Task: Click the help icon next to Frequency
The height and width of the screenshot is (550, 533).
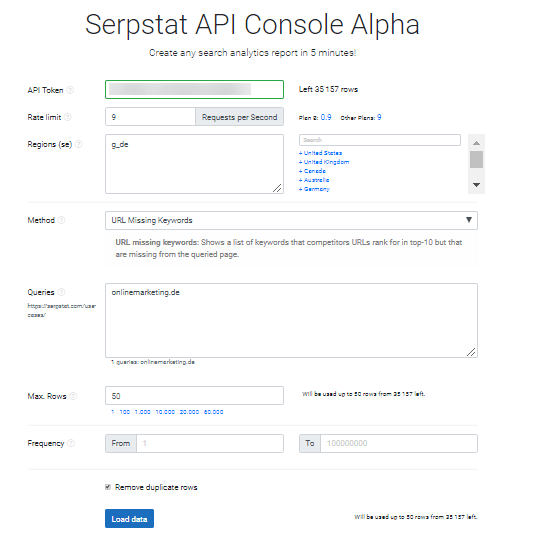Action: click(x=71, y=443)
